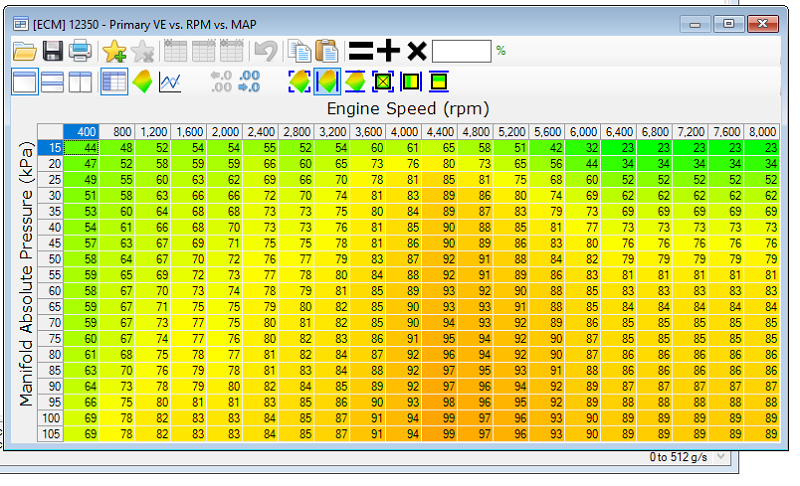Switch to the 2D line graph view
The height and width of the screenshot is (486, 800).
click(x=170, y=82)
